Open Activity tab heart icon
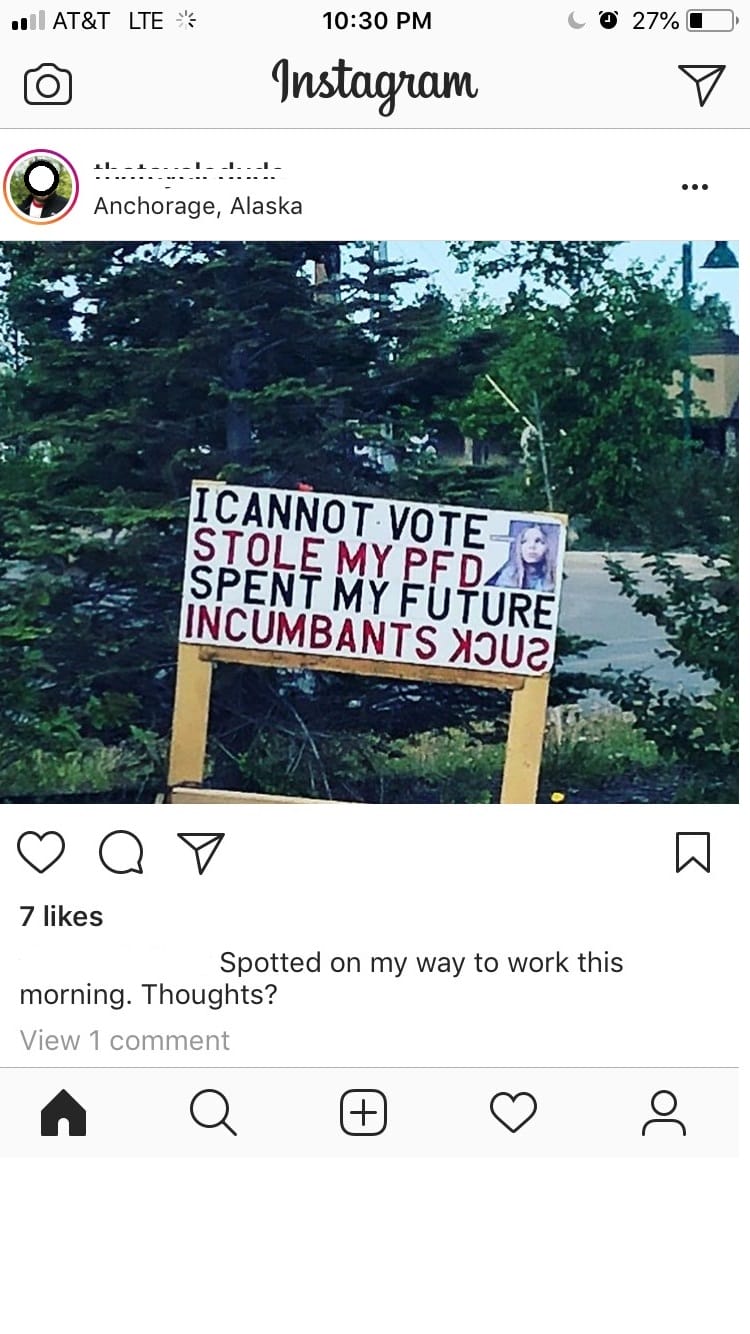Viewport: 750px width, 1334px height. click(x=513, y=1112)
